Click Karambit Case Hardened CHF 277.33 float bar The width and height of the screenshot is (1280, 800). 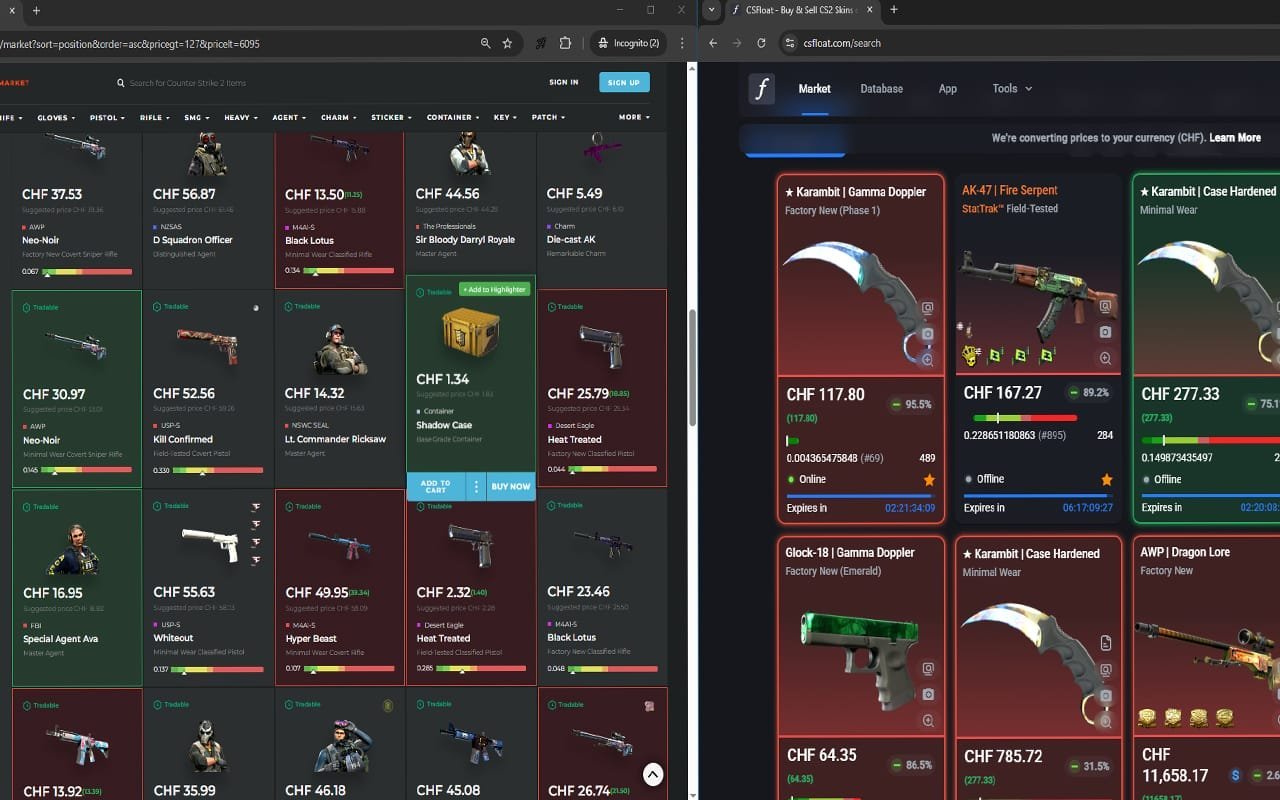pos(1210,440)
